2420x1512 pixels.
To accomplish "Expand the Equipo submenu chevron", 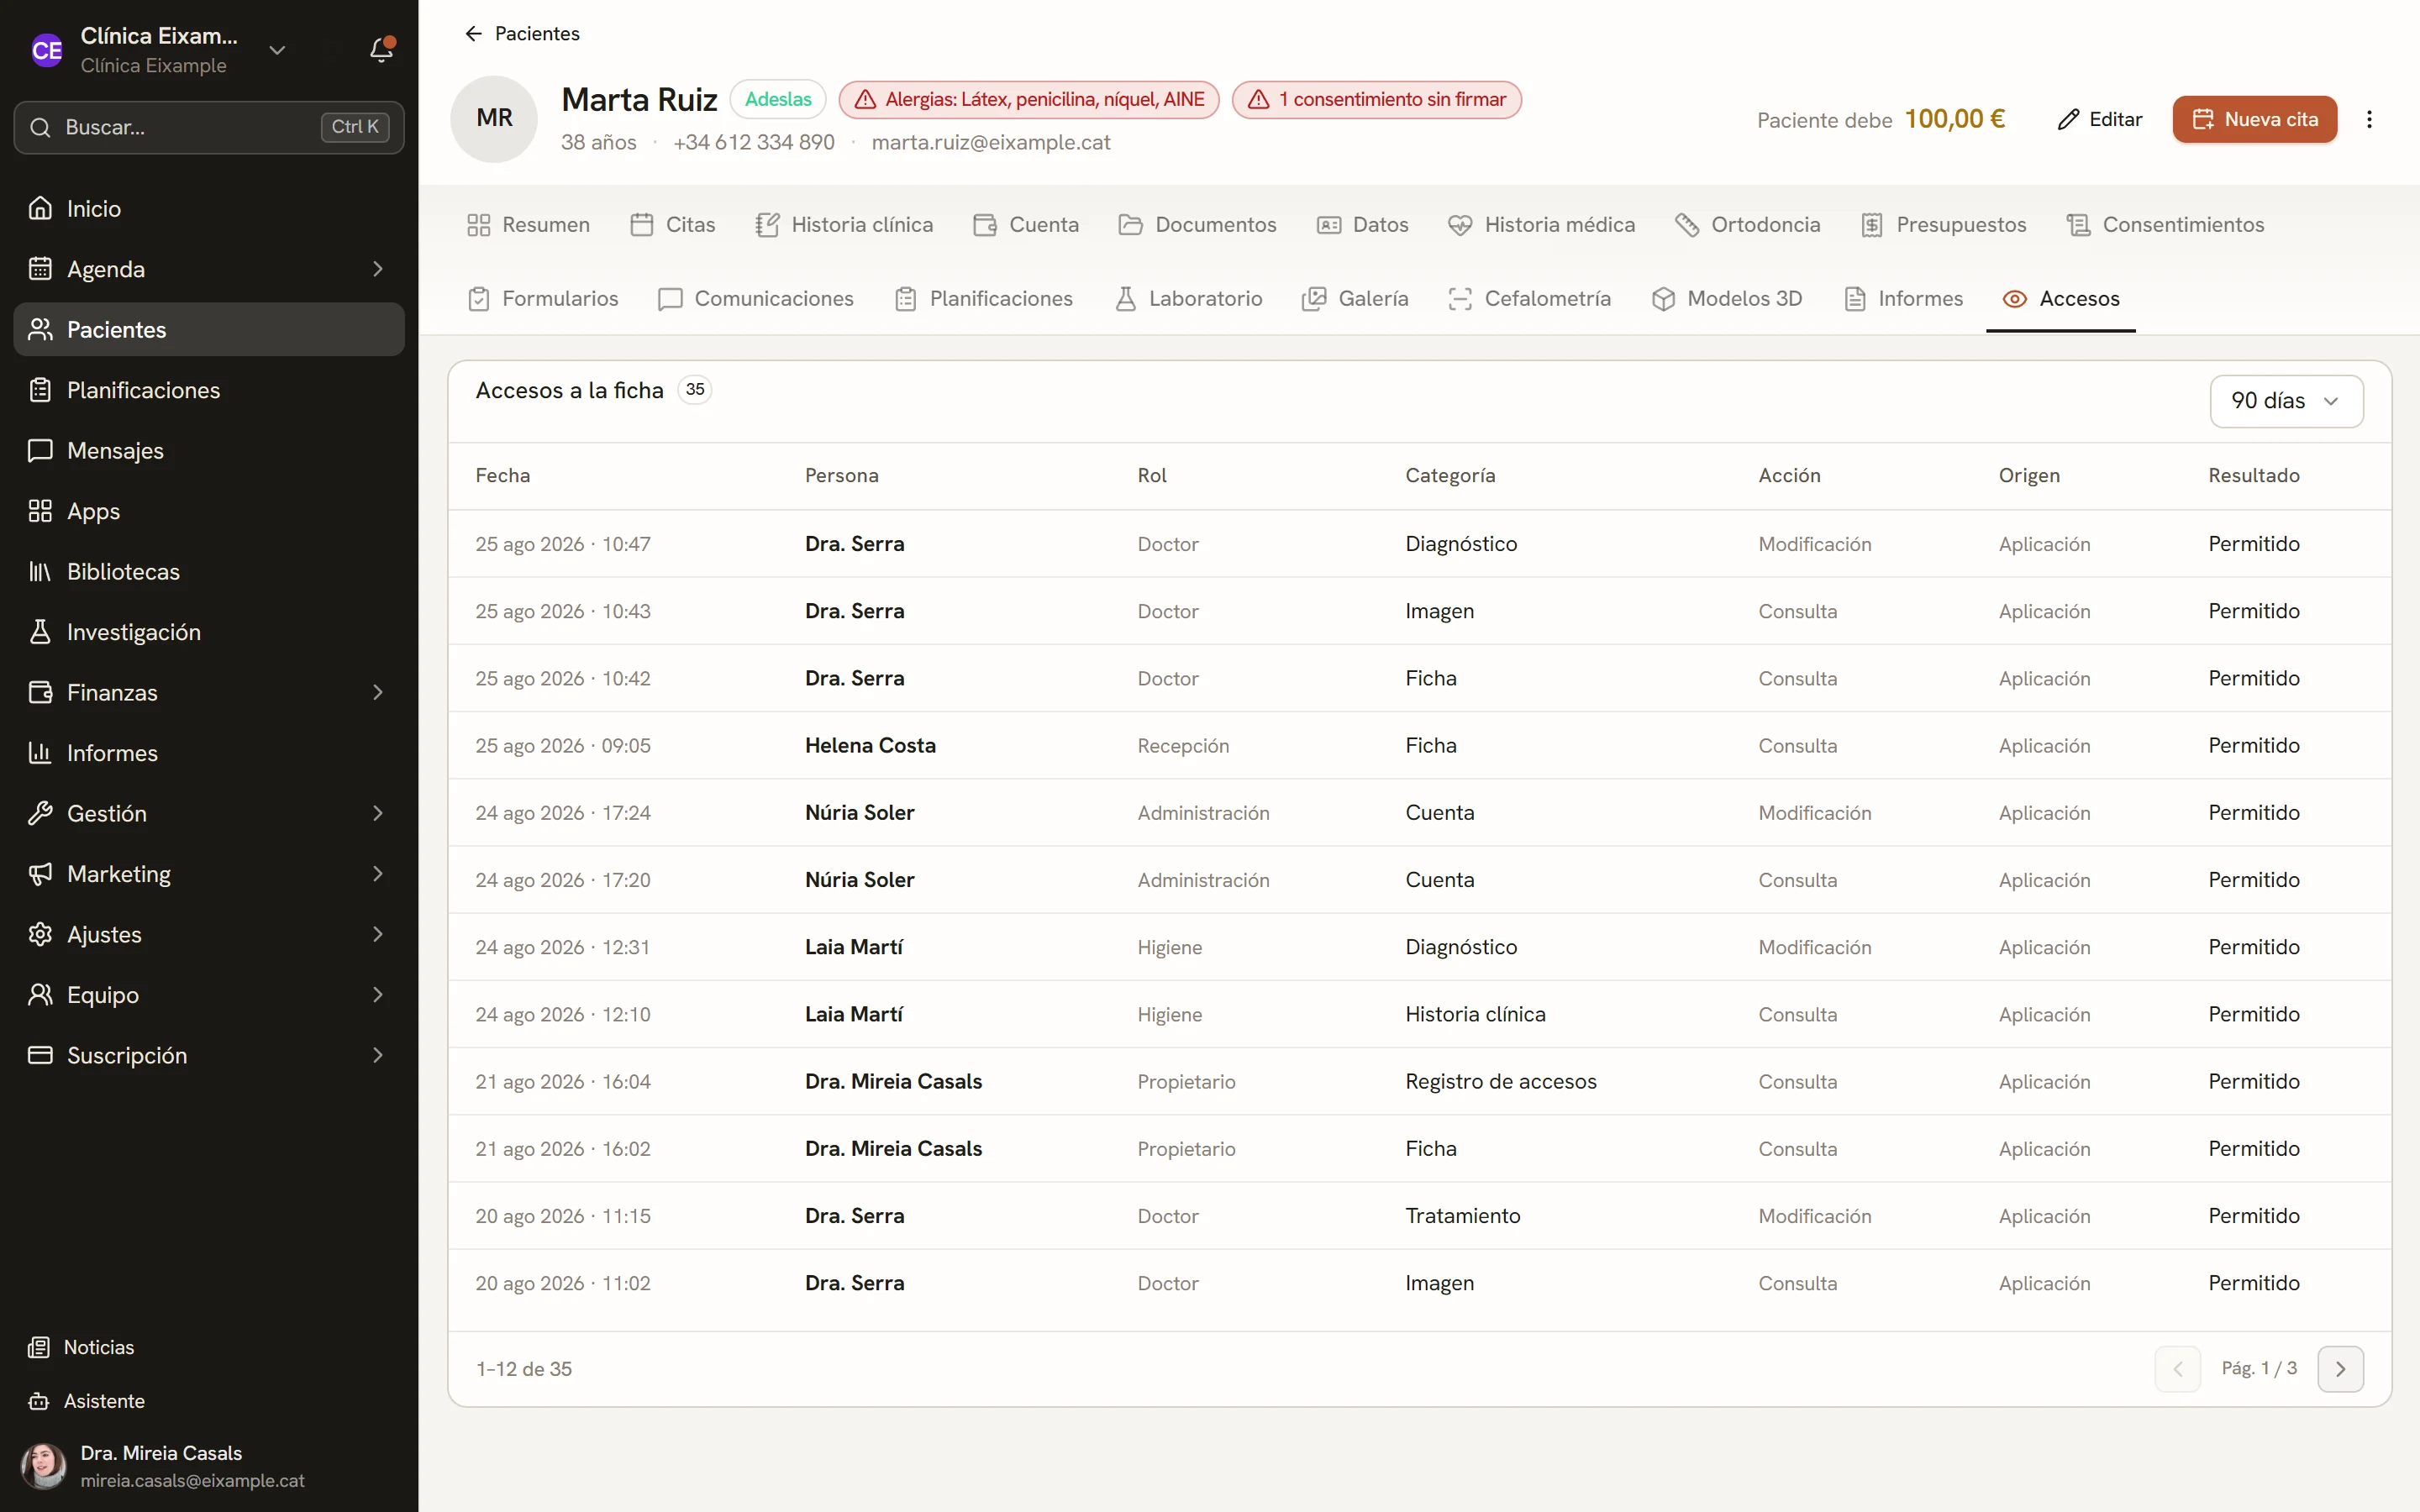I will coord(377,995).
